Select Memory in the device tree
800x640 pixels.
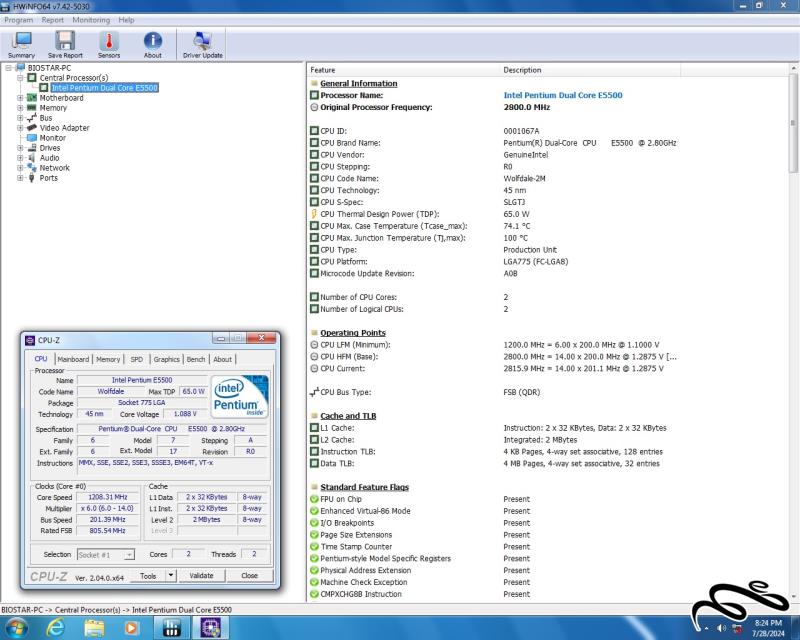point(53,108)
